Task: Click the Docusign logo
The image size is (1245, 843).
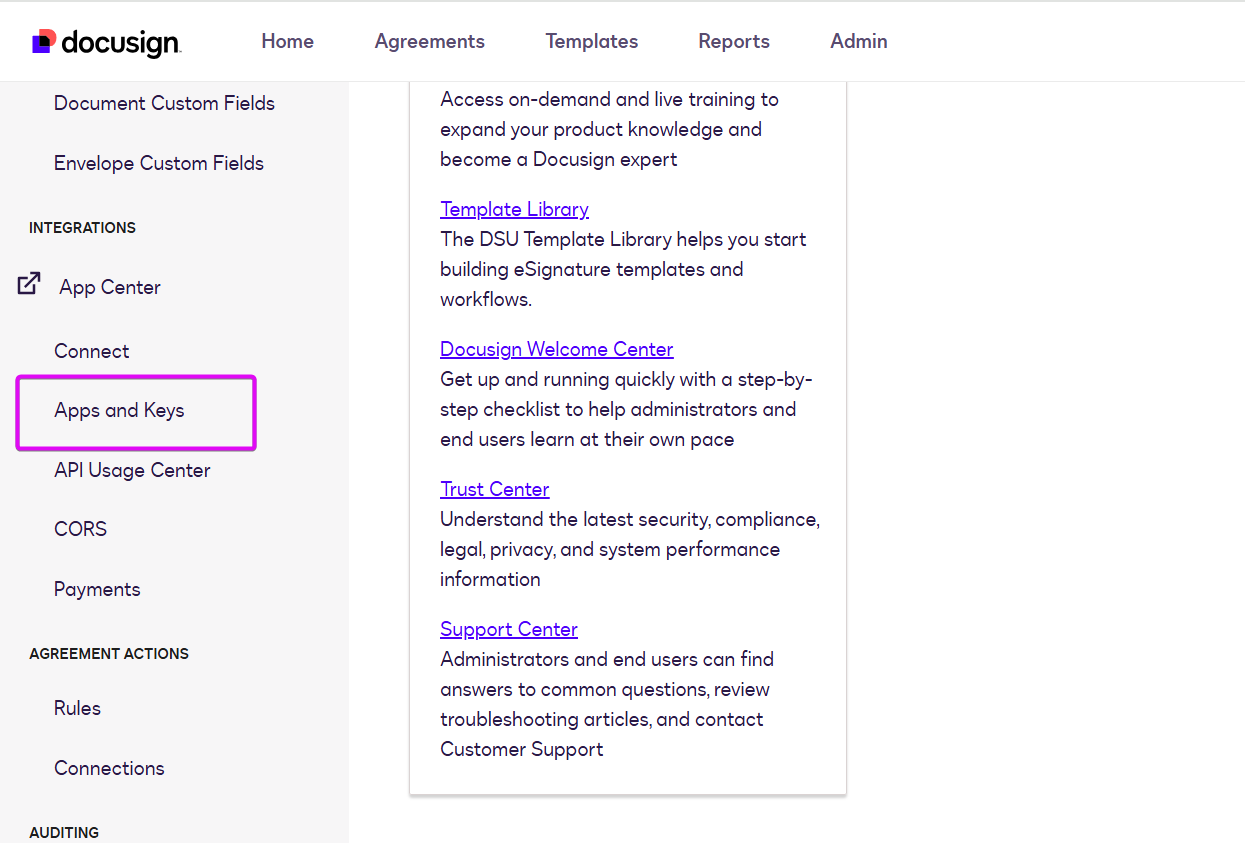Action: (x=105, y=41)
